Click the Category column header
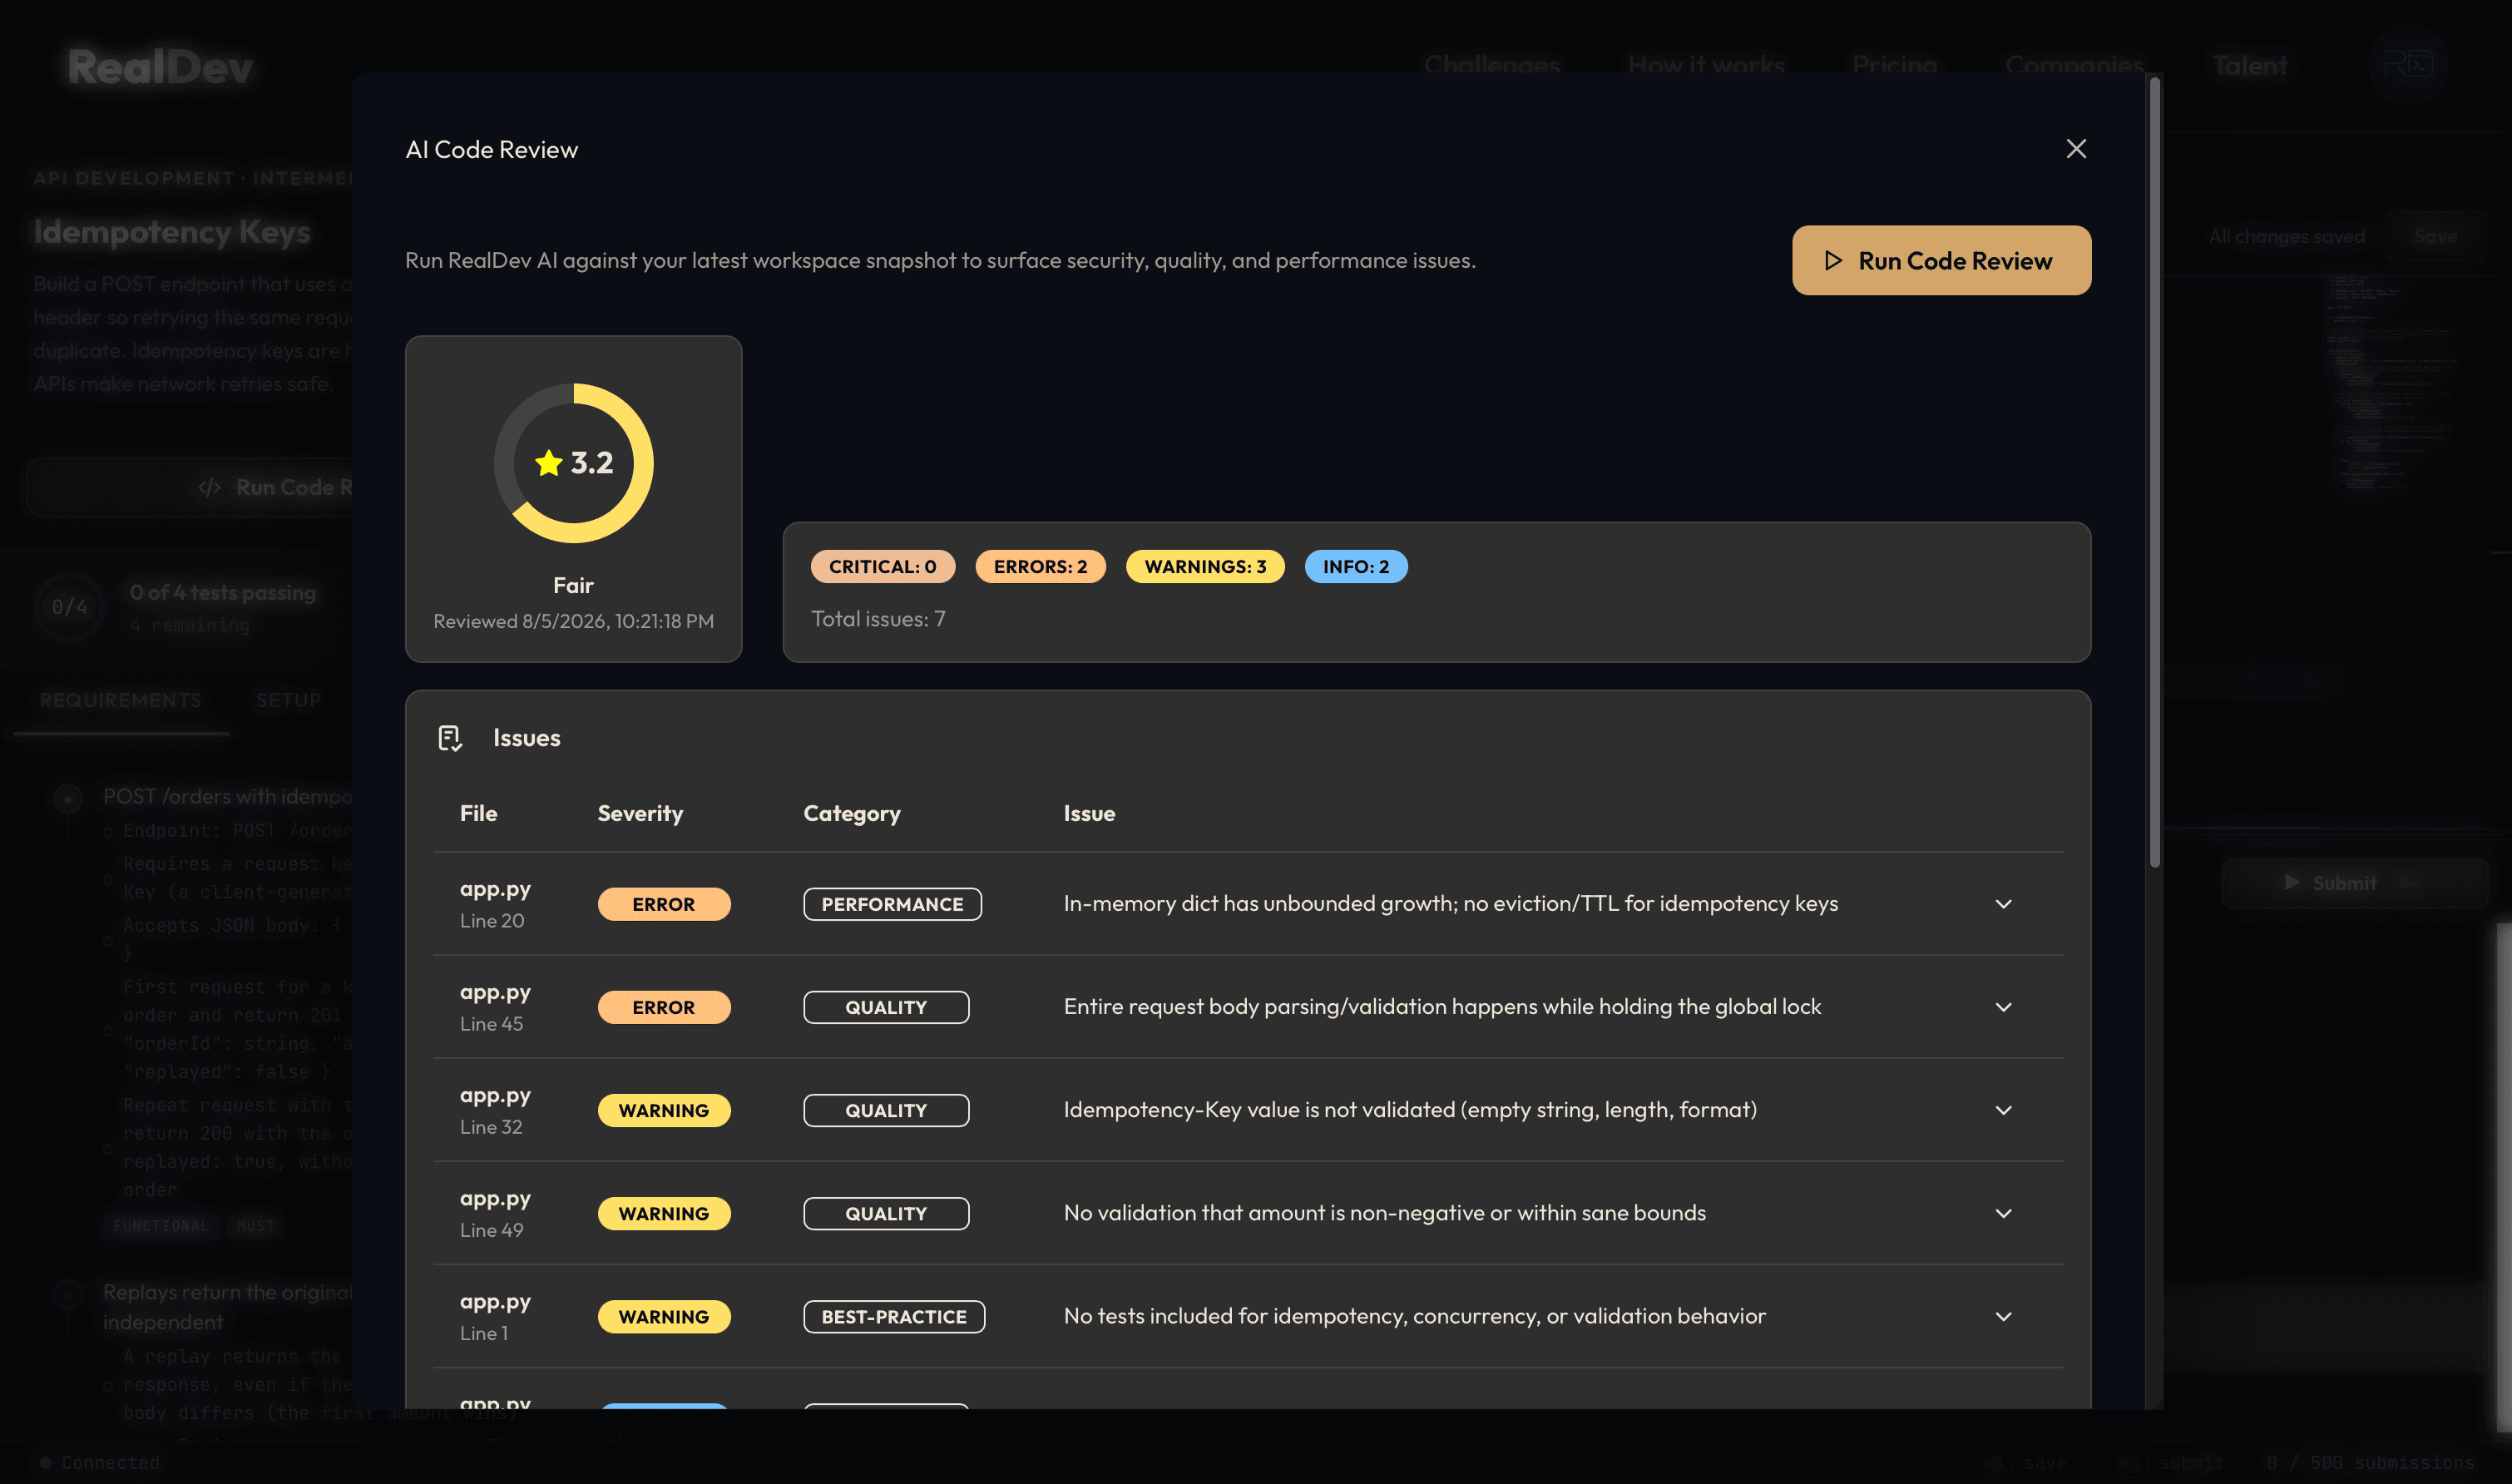 click(852, 813)
